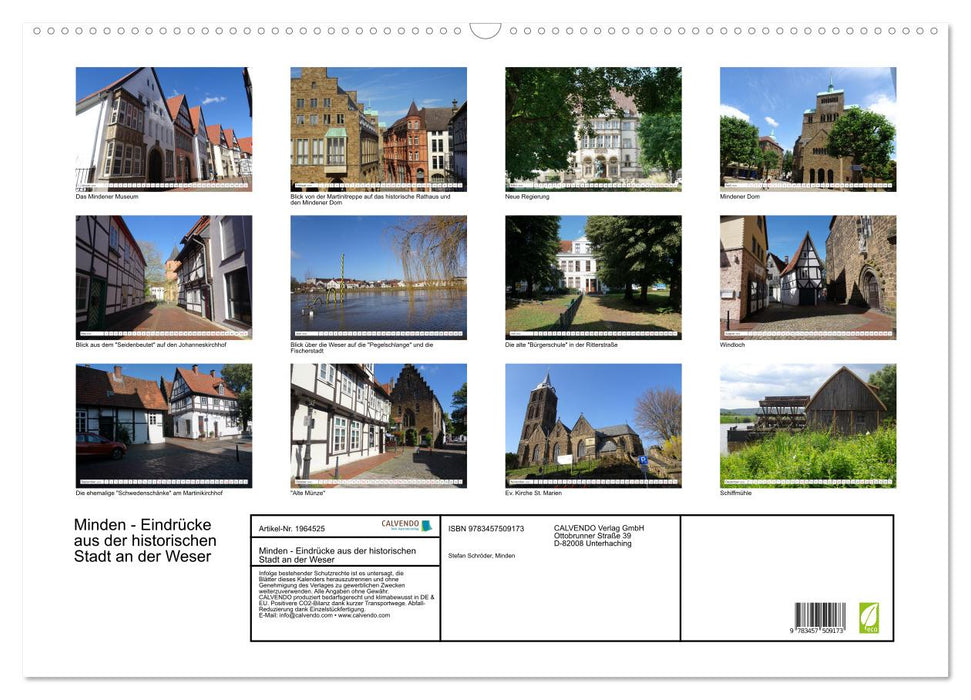
Task: Click the calendar strip under Neue Regierung
Action: tap(592, 185)
